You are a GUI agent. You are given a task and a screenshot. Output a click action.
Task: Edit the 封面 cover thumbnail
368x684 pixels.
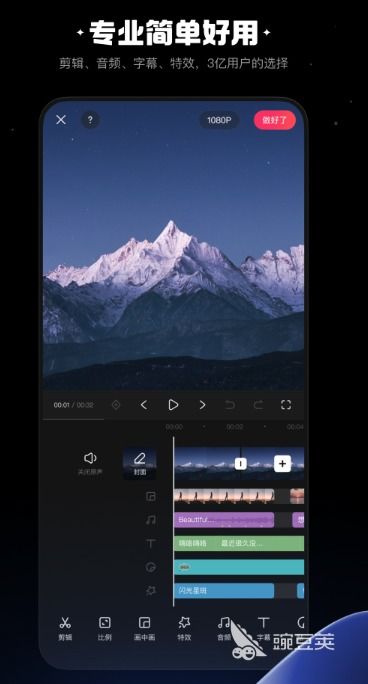[140, 464]
